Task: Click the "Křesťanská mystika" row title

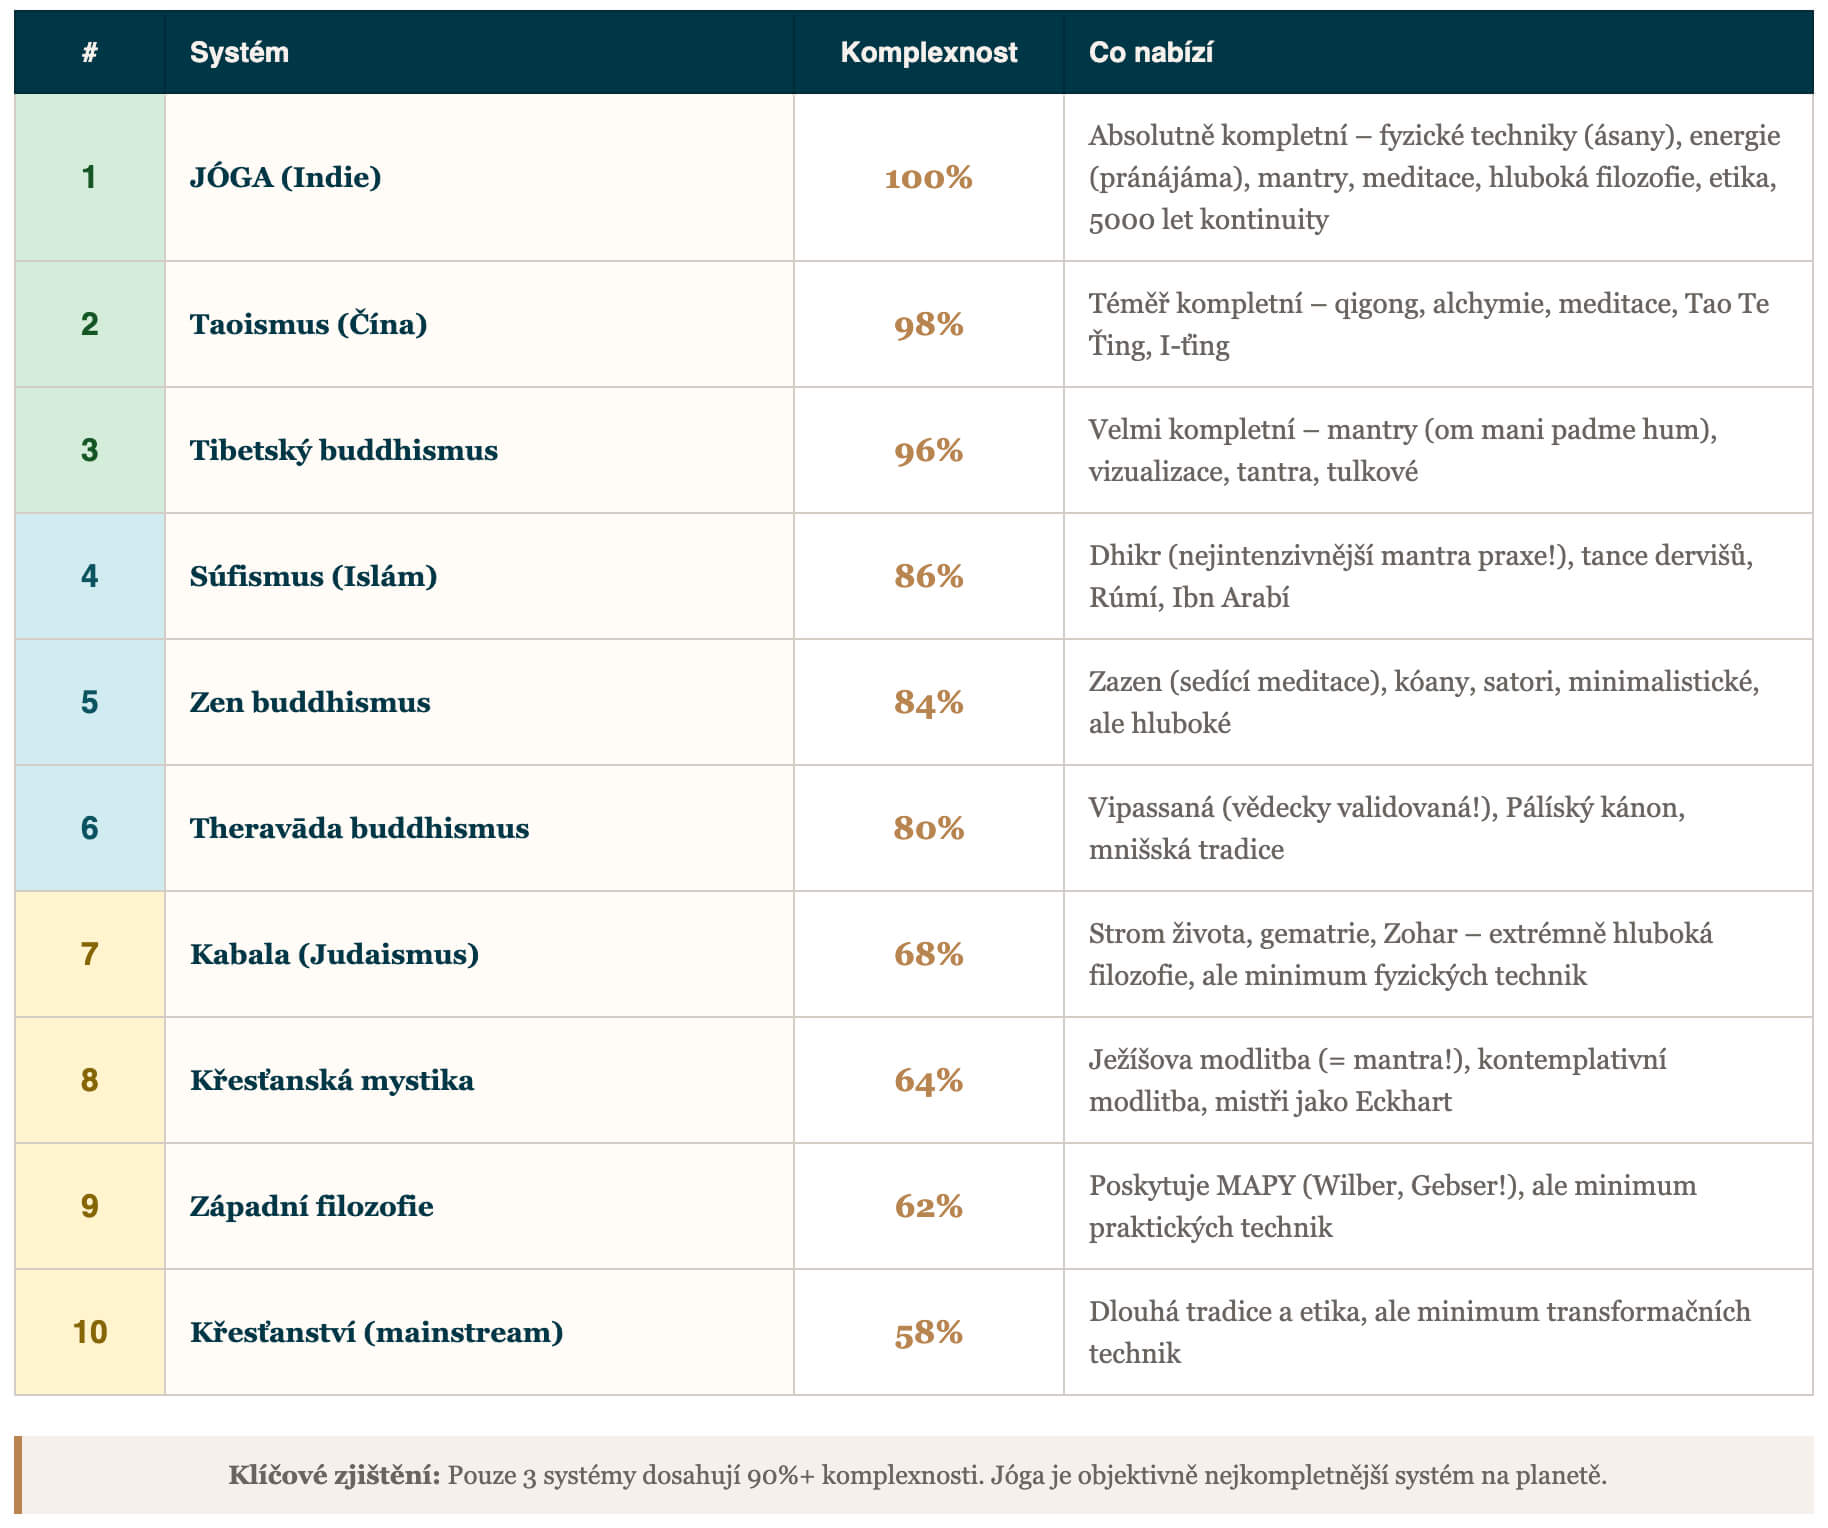Action: click(332, 1081)
